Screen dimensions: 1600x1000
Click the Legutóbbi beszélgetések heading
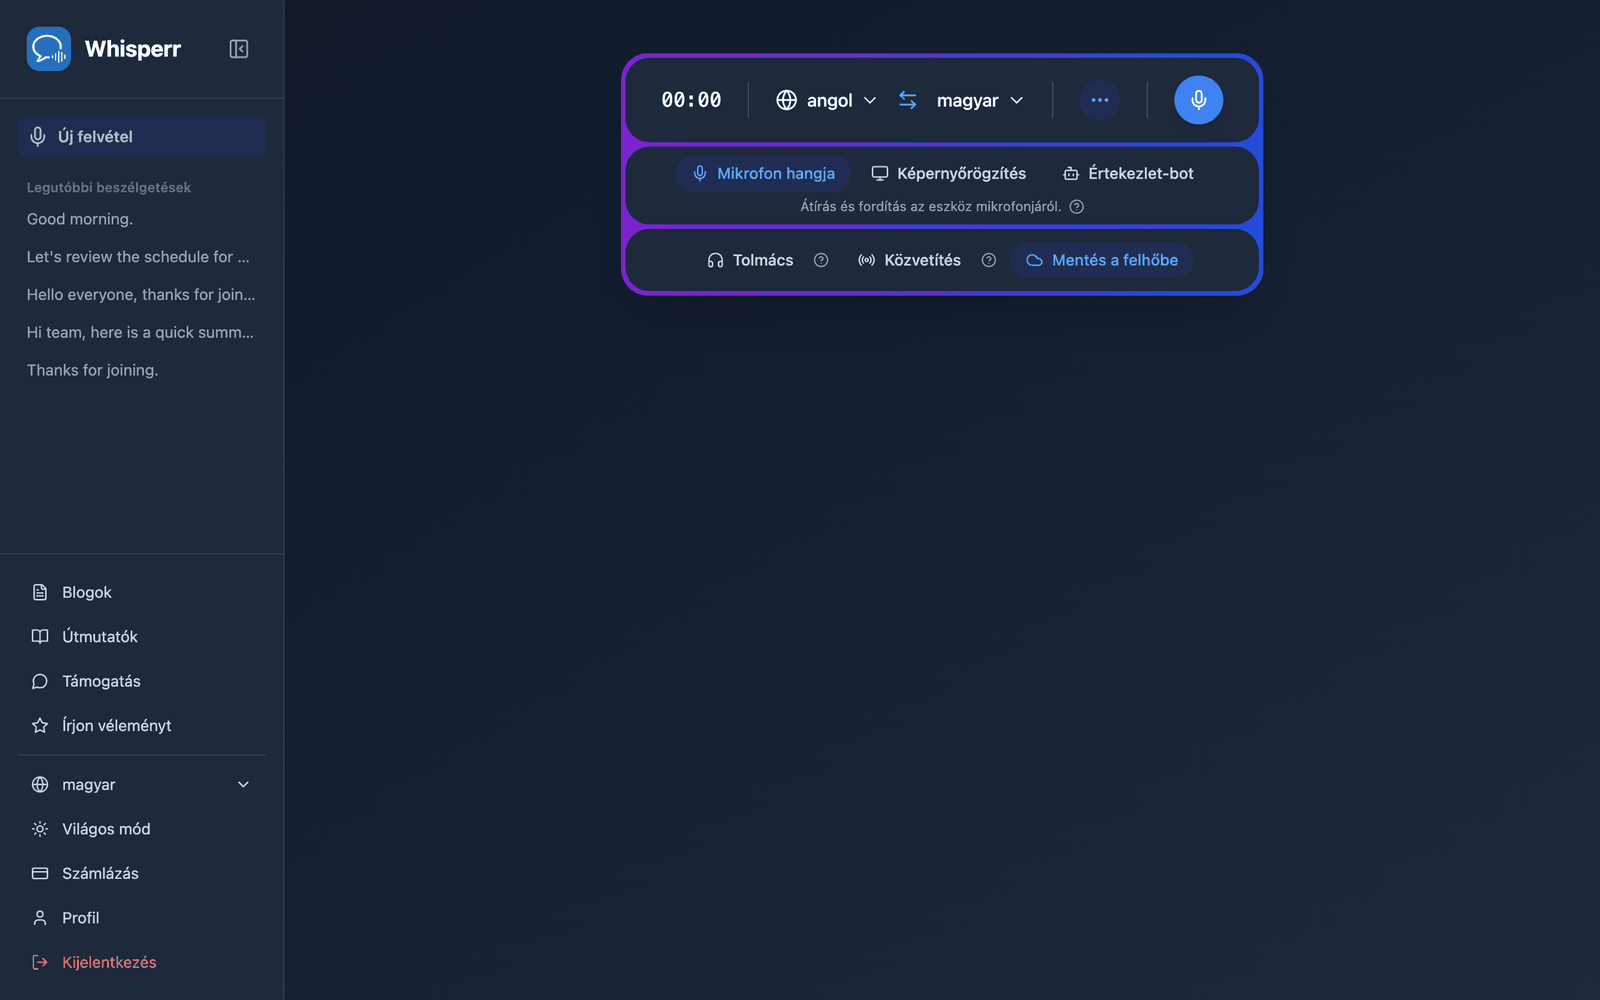pyautogui.click(x=109, y=188)
